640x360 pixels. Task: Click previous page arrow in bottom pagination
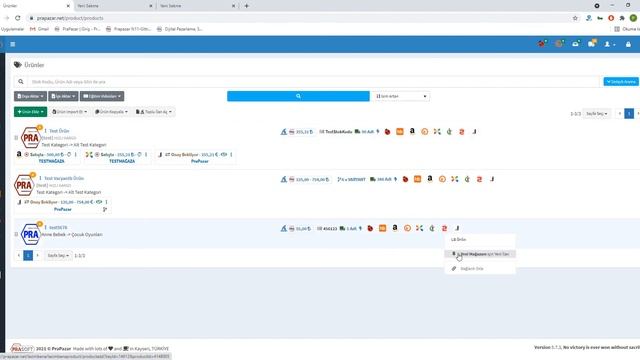point(18,256)
